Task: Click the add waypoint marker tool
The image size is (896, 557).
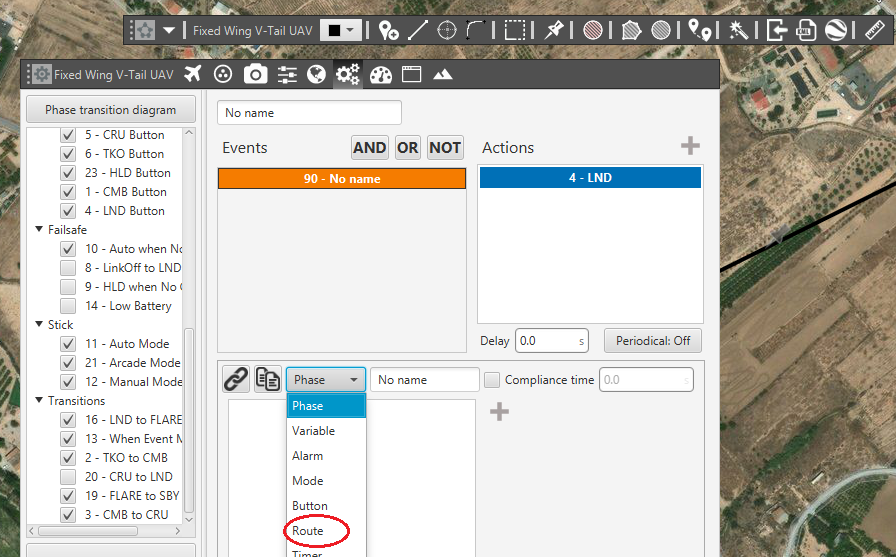Action: tap(388, 30)
